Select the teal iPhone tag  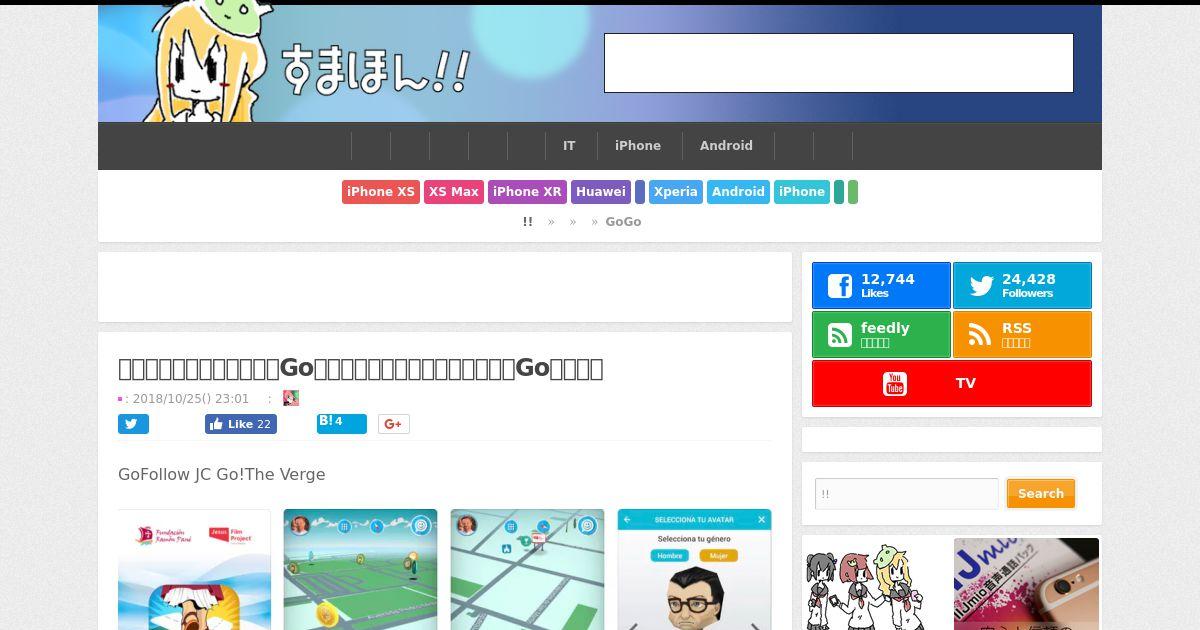[802, 192]
